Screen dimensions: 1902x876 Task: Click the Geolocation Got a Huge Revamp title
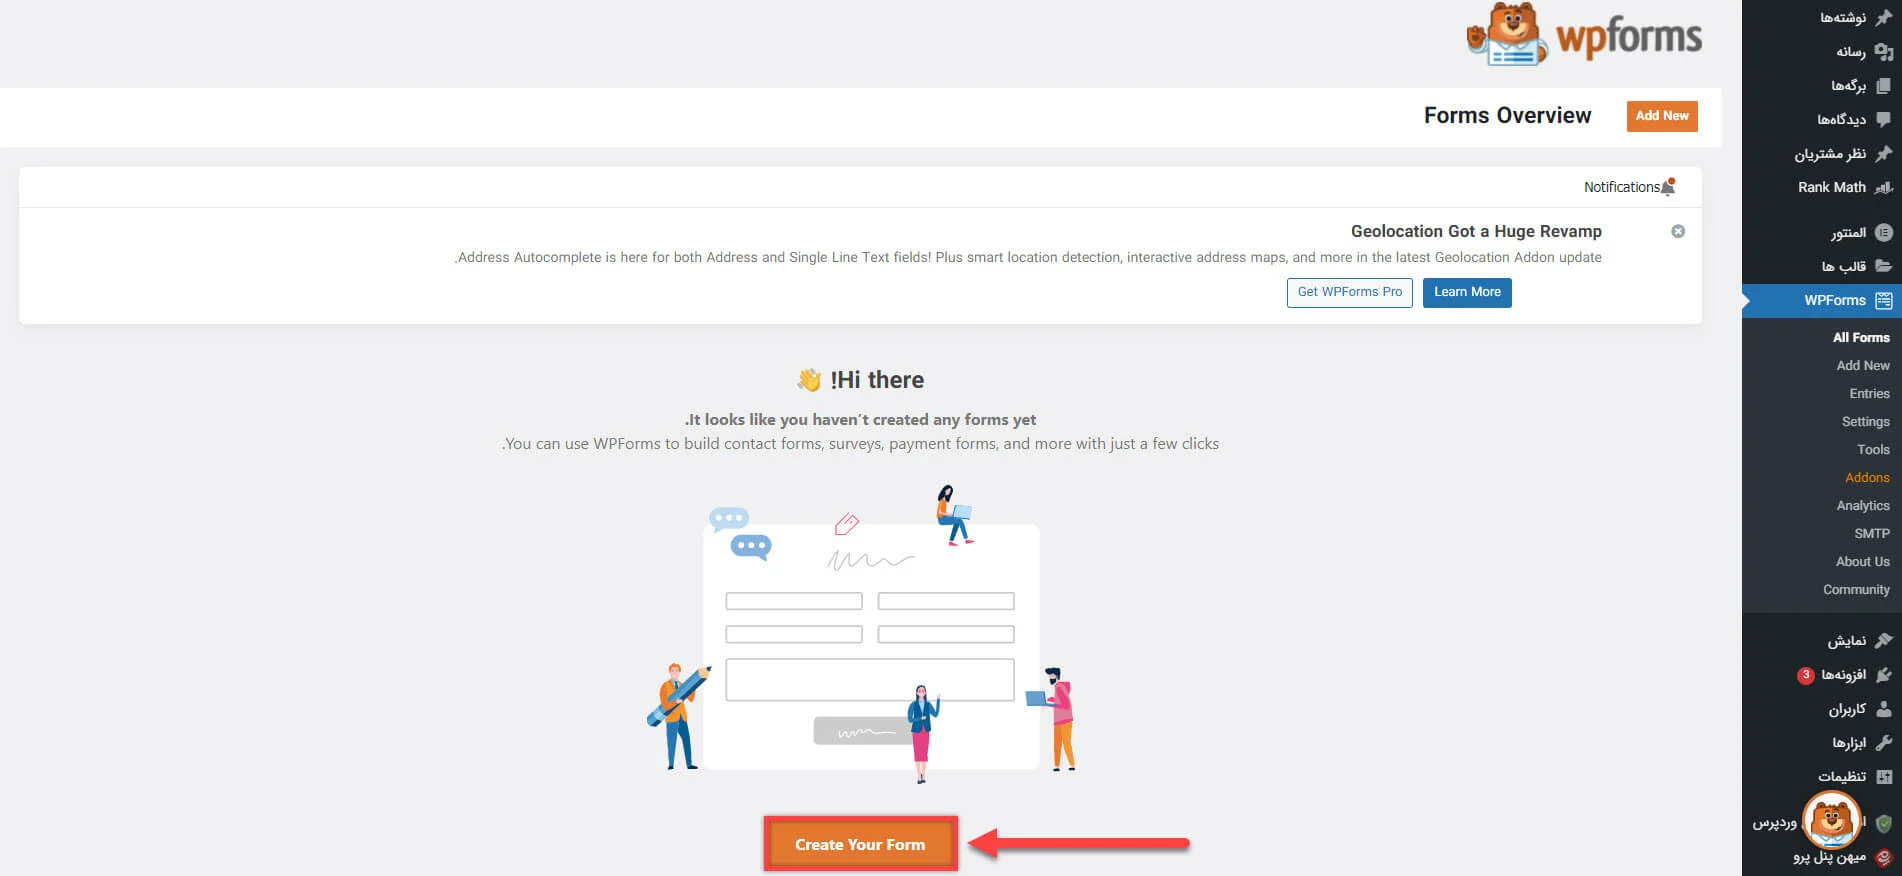pyautogui.click(x=1476, y=231)
